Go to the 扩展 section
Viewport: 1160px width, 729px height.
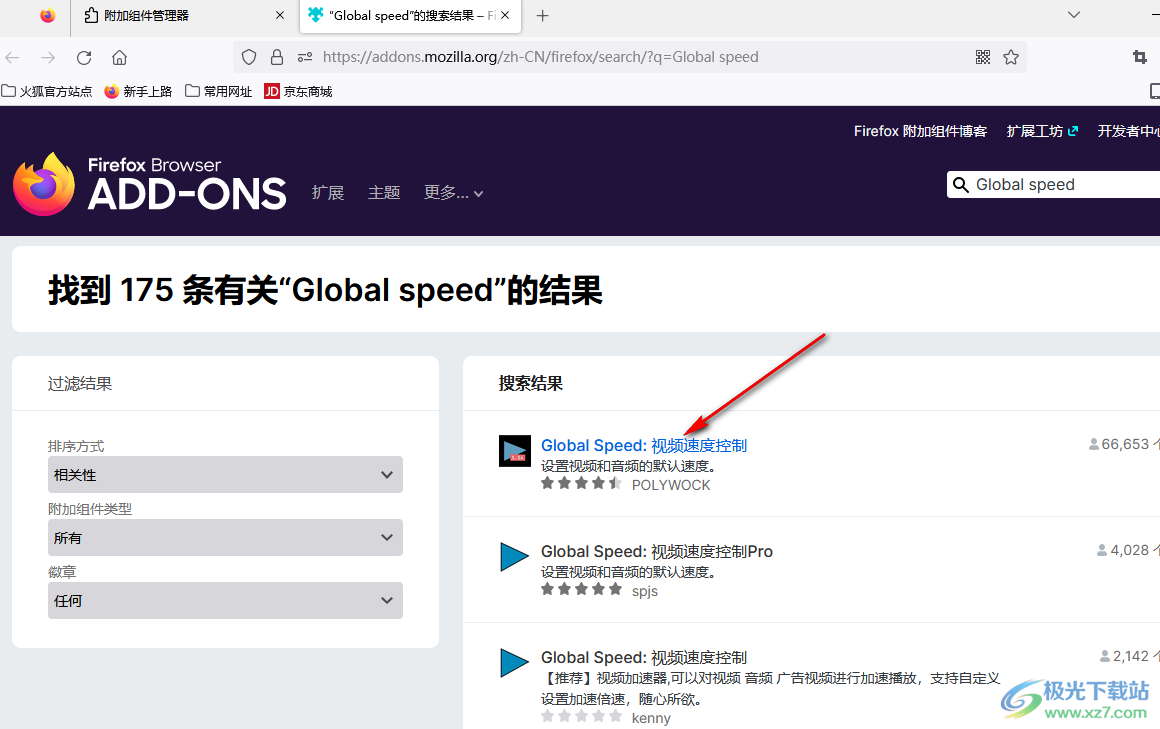328,192
